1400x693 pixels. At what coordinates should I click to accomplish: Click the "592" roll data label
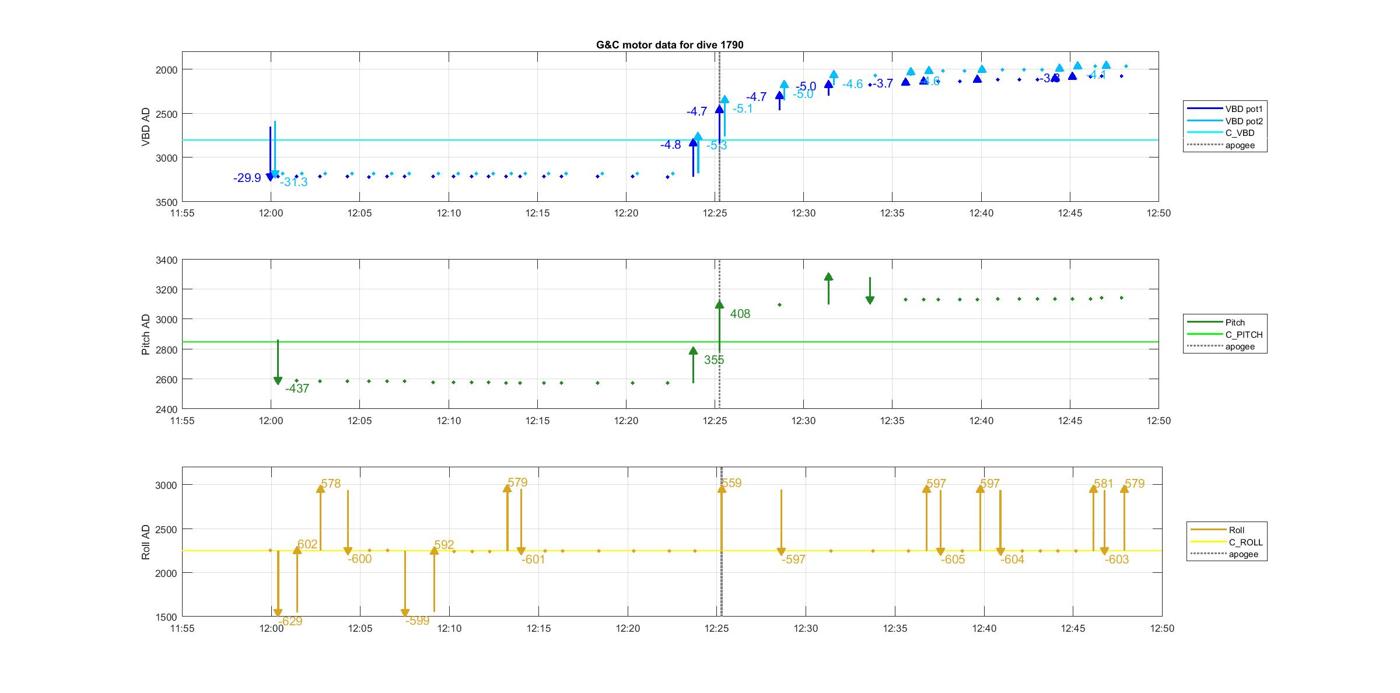[x=444, y=545]
